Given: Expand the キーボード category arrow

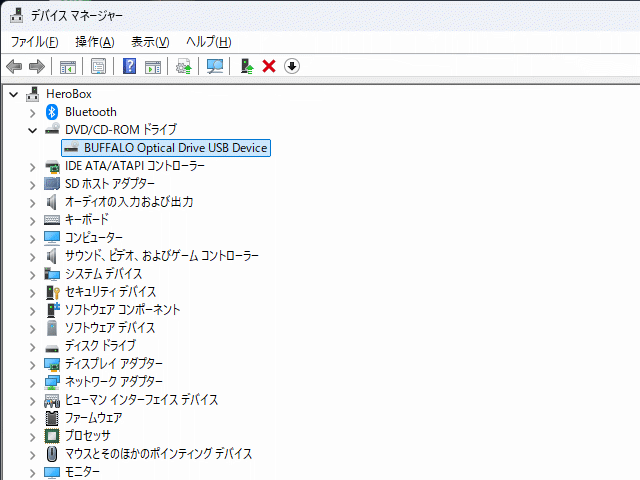Looking at the screenshot, I should [x=34, y=220].
